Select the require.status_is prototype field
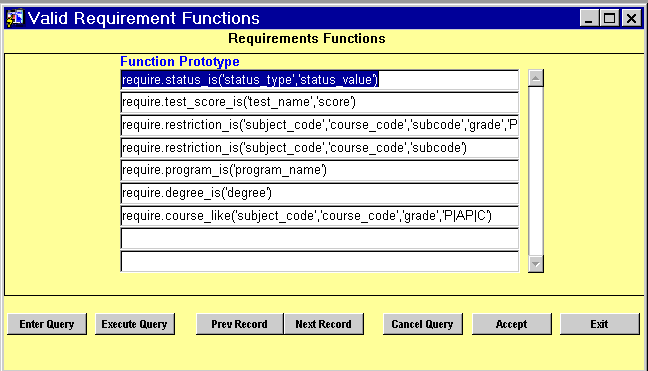This screenshot has height=371, width=648. [320, 80]
